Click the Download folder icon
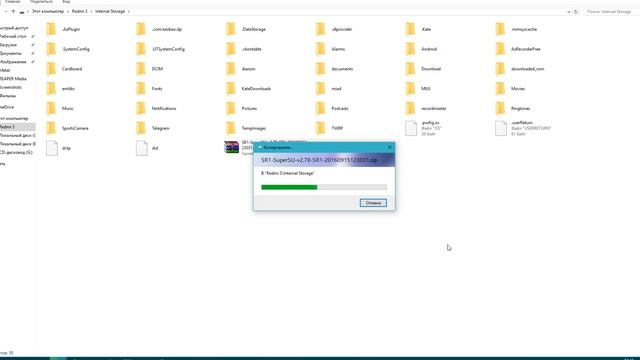This screenshot has width=640, height=360. [410, 69]
